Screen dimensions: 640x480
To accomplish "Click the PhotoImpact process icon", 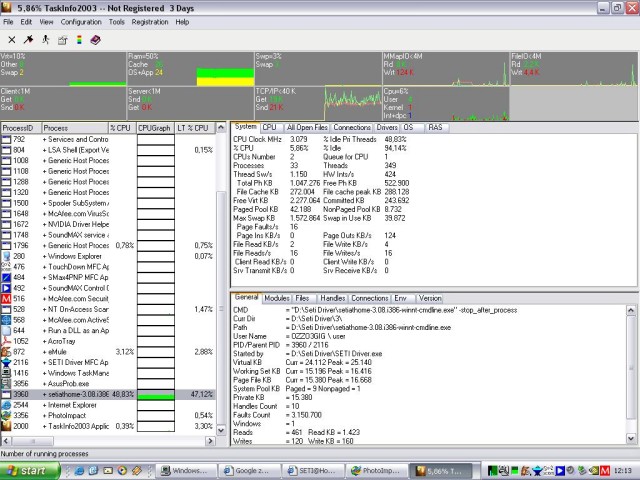I will (6, 416).
